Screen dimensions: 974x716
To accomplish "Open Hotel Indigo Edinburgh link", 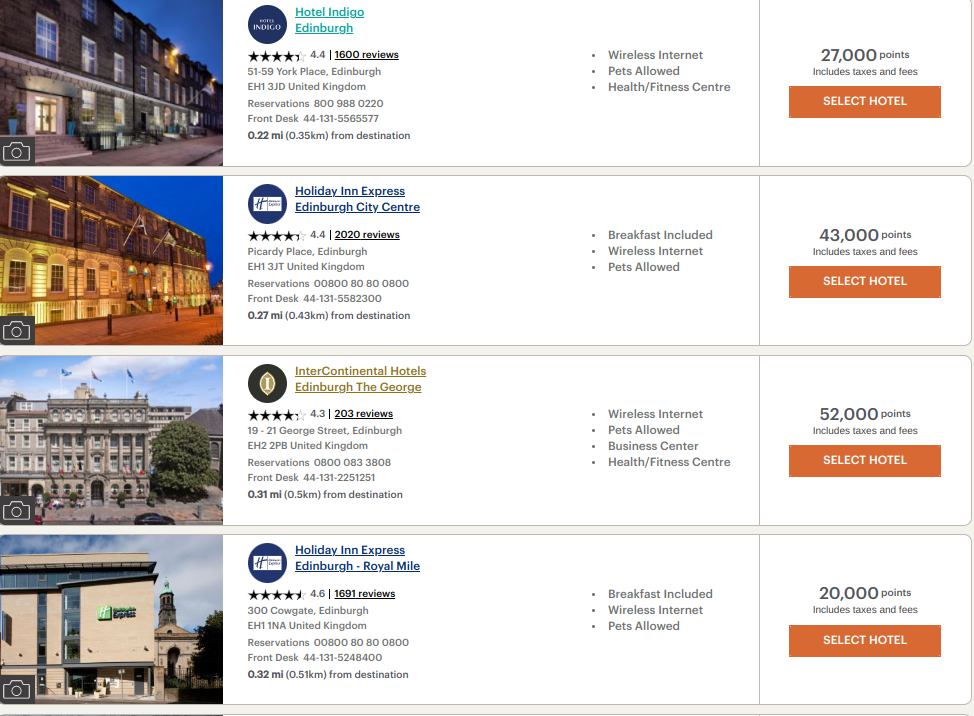I will [329, 20].
